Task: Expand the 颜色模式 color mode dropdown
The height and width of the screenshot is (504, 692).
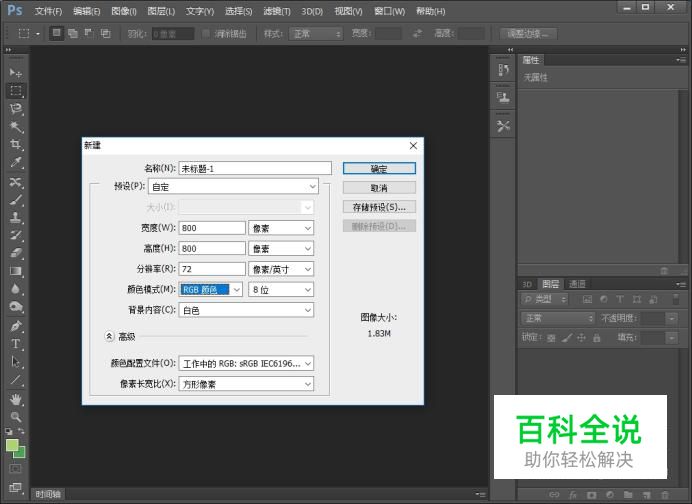Action: 236,290
